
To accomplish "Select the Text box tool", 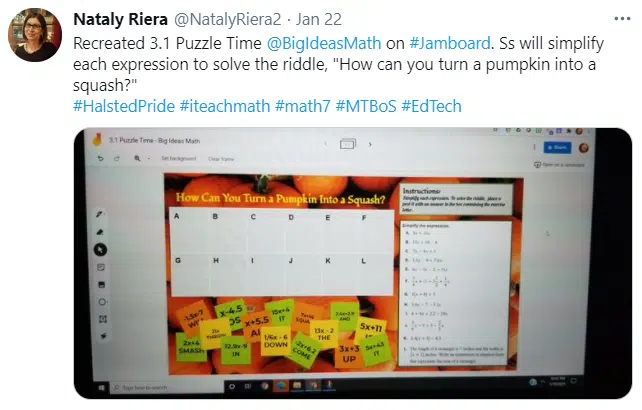I will [103, 319].
